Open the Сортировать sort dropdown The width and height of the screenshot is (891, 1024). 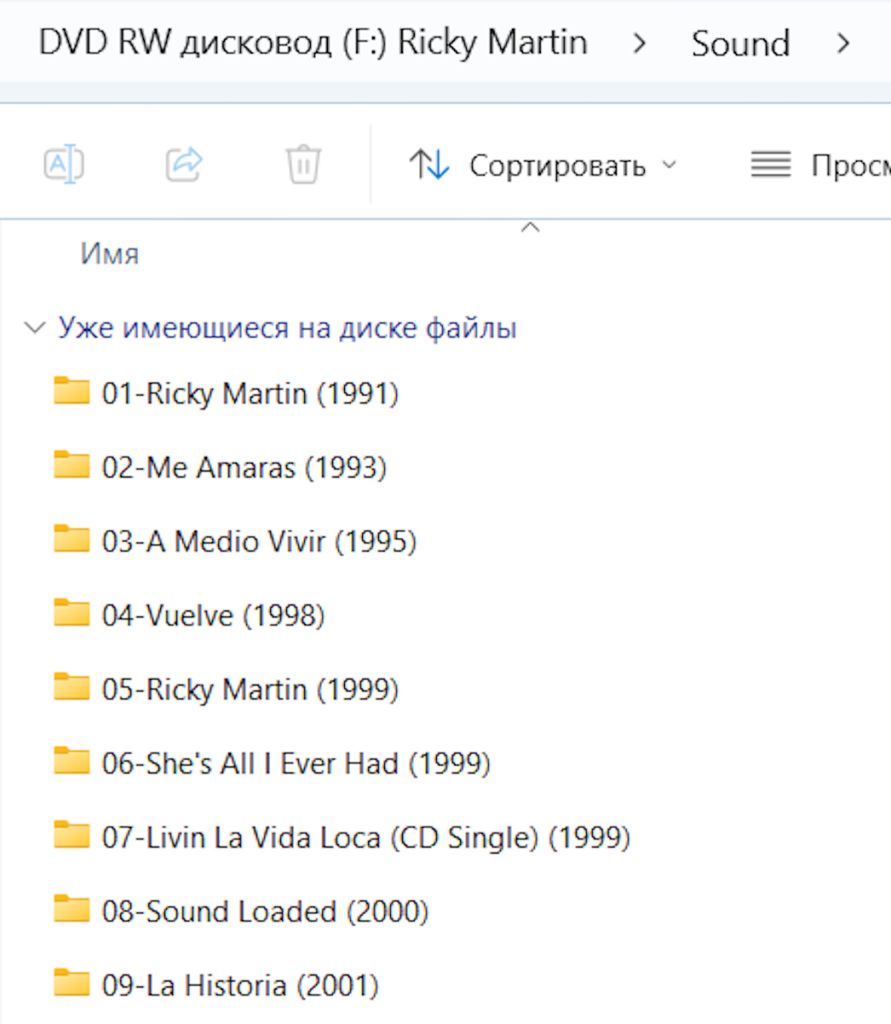pyautogui.click(x=542, y=165)
